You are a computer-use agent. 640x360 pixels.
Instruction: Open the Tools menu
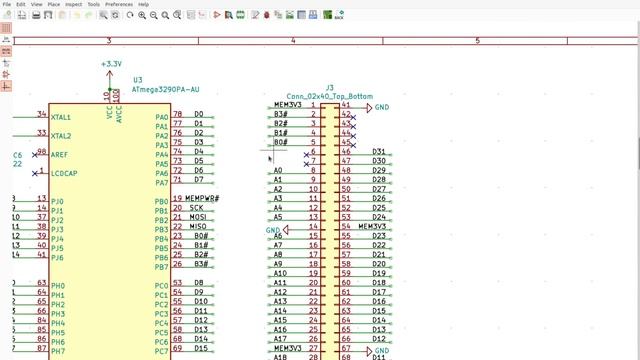[x=93, y=4]
